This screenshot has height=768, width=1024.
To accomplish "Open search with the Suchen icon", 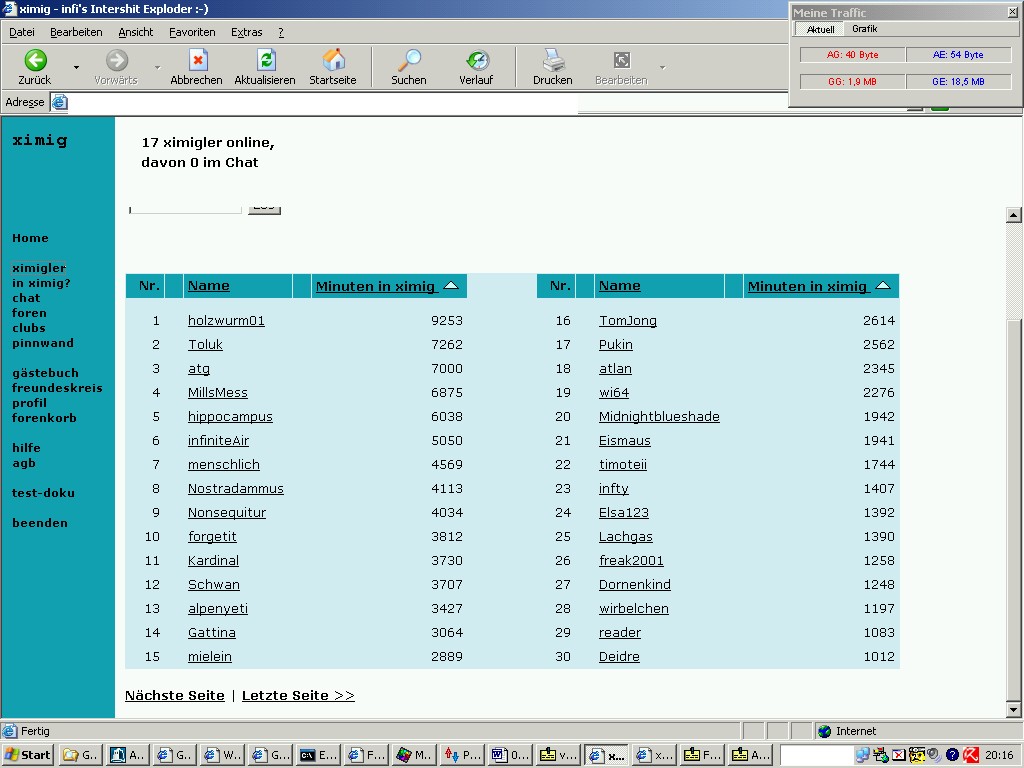I will pos(408,60).
